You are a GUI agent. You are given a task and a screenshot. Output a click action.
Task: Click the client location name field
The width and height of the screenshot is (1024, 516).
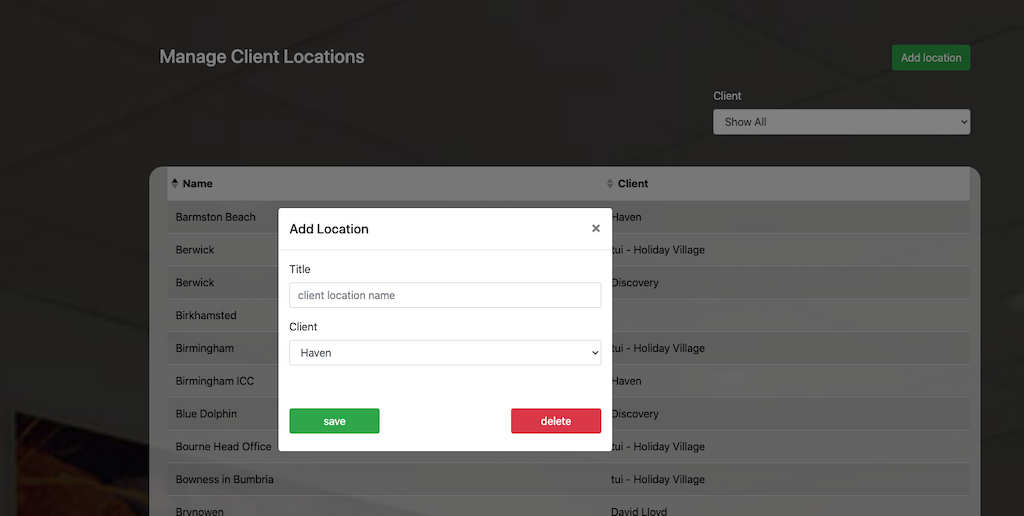(x=445, y=295)
